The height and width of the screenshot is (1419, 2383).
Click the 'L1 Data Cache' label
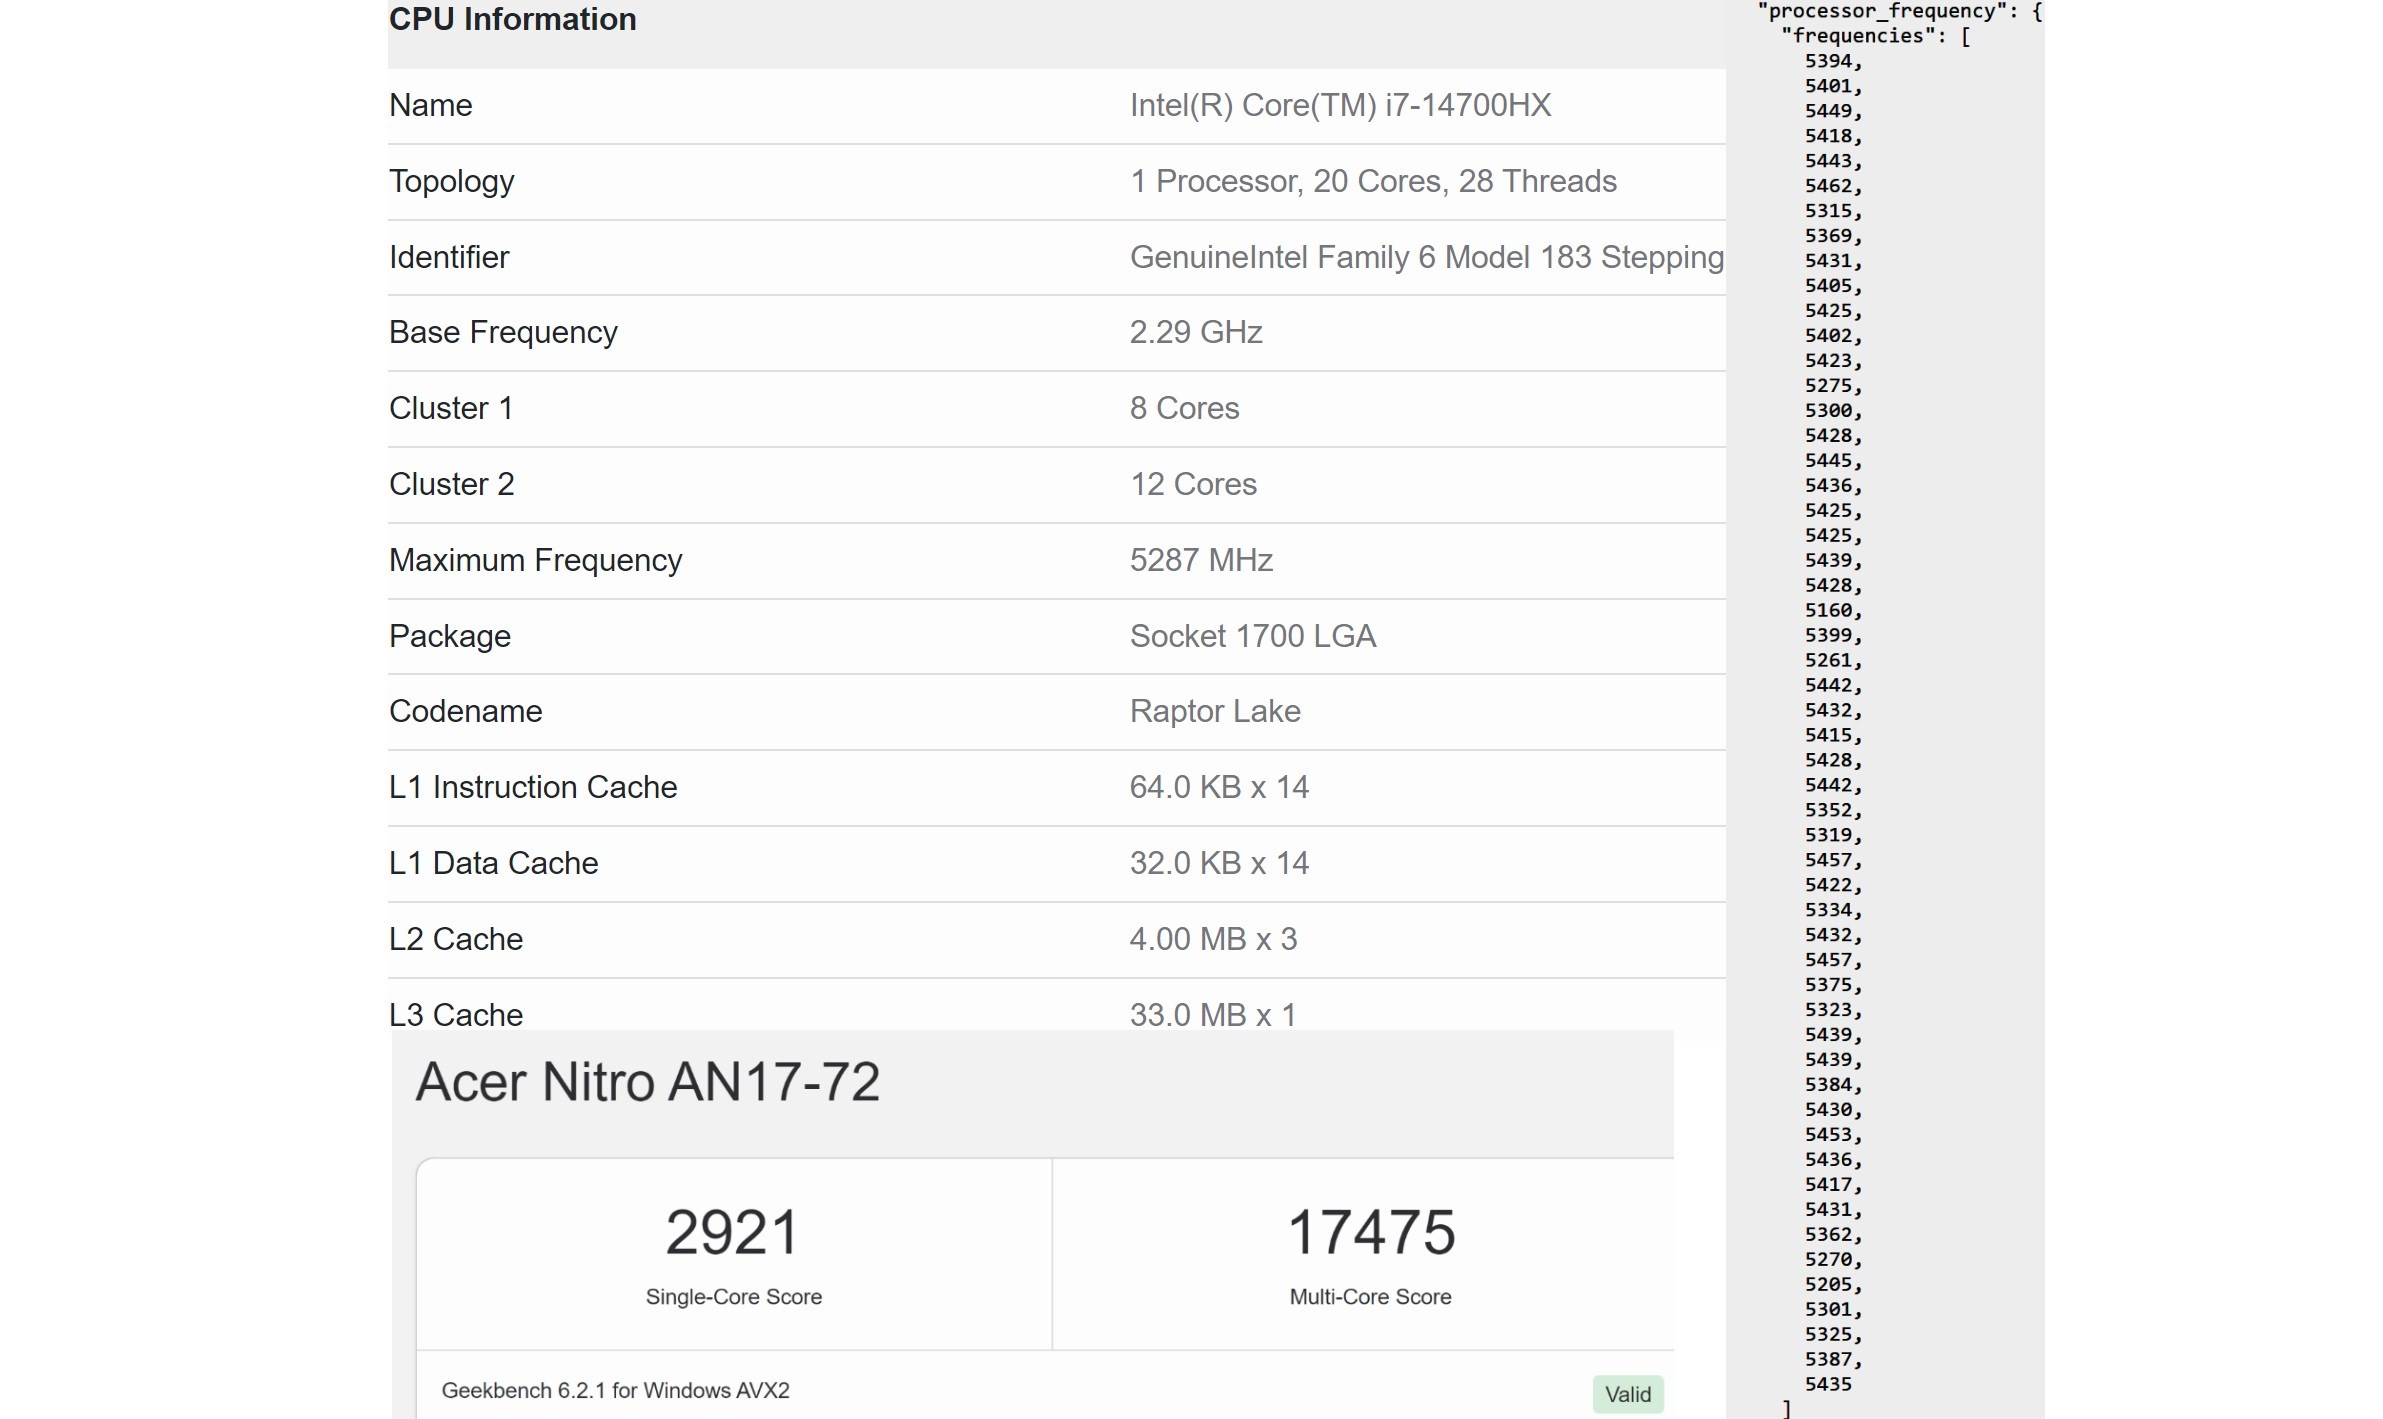pyautogui.click(x=493, y=863)
